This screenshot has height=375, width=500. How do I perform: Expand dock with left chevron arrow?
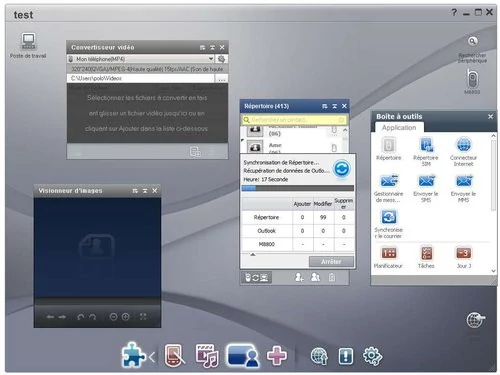pyautogui.click(x=152, y=357)
